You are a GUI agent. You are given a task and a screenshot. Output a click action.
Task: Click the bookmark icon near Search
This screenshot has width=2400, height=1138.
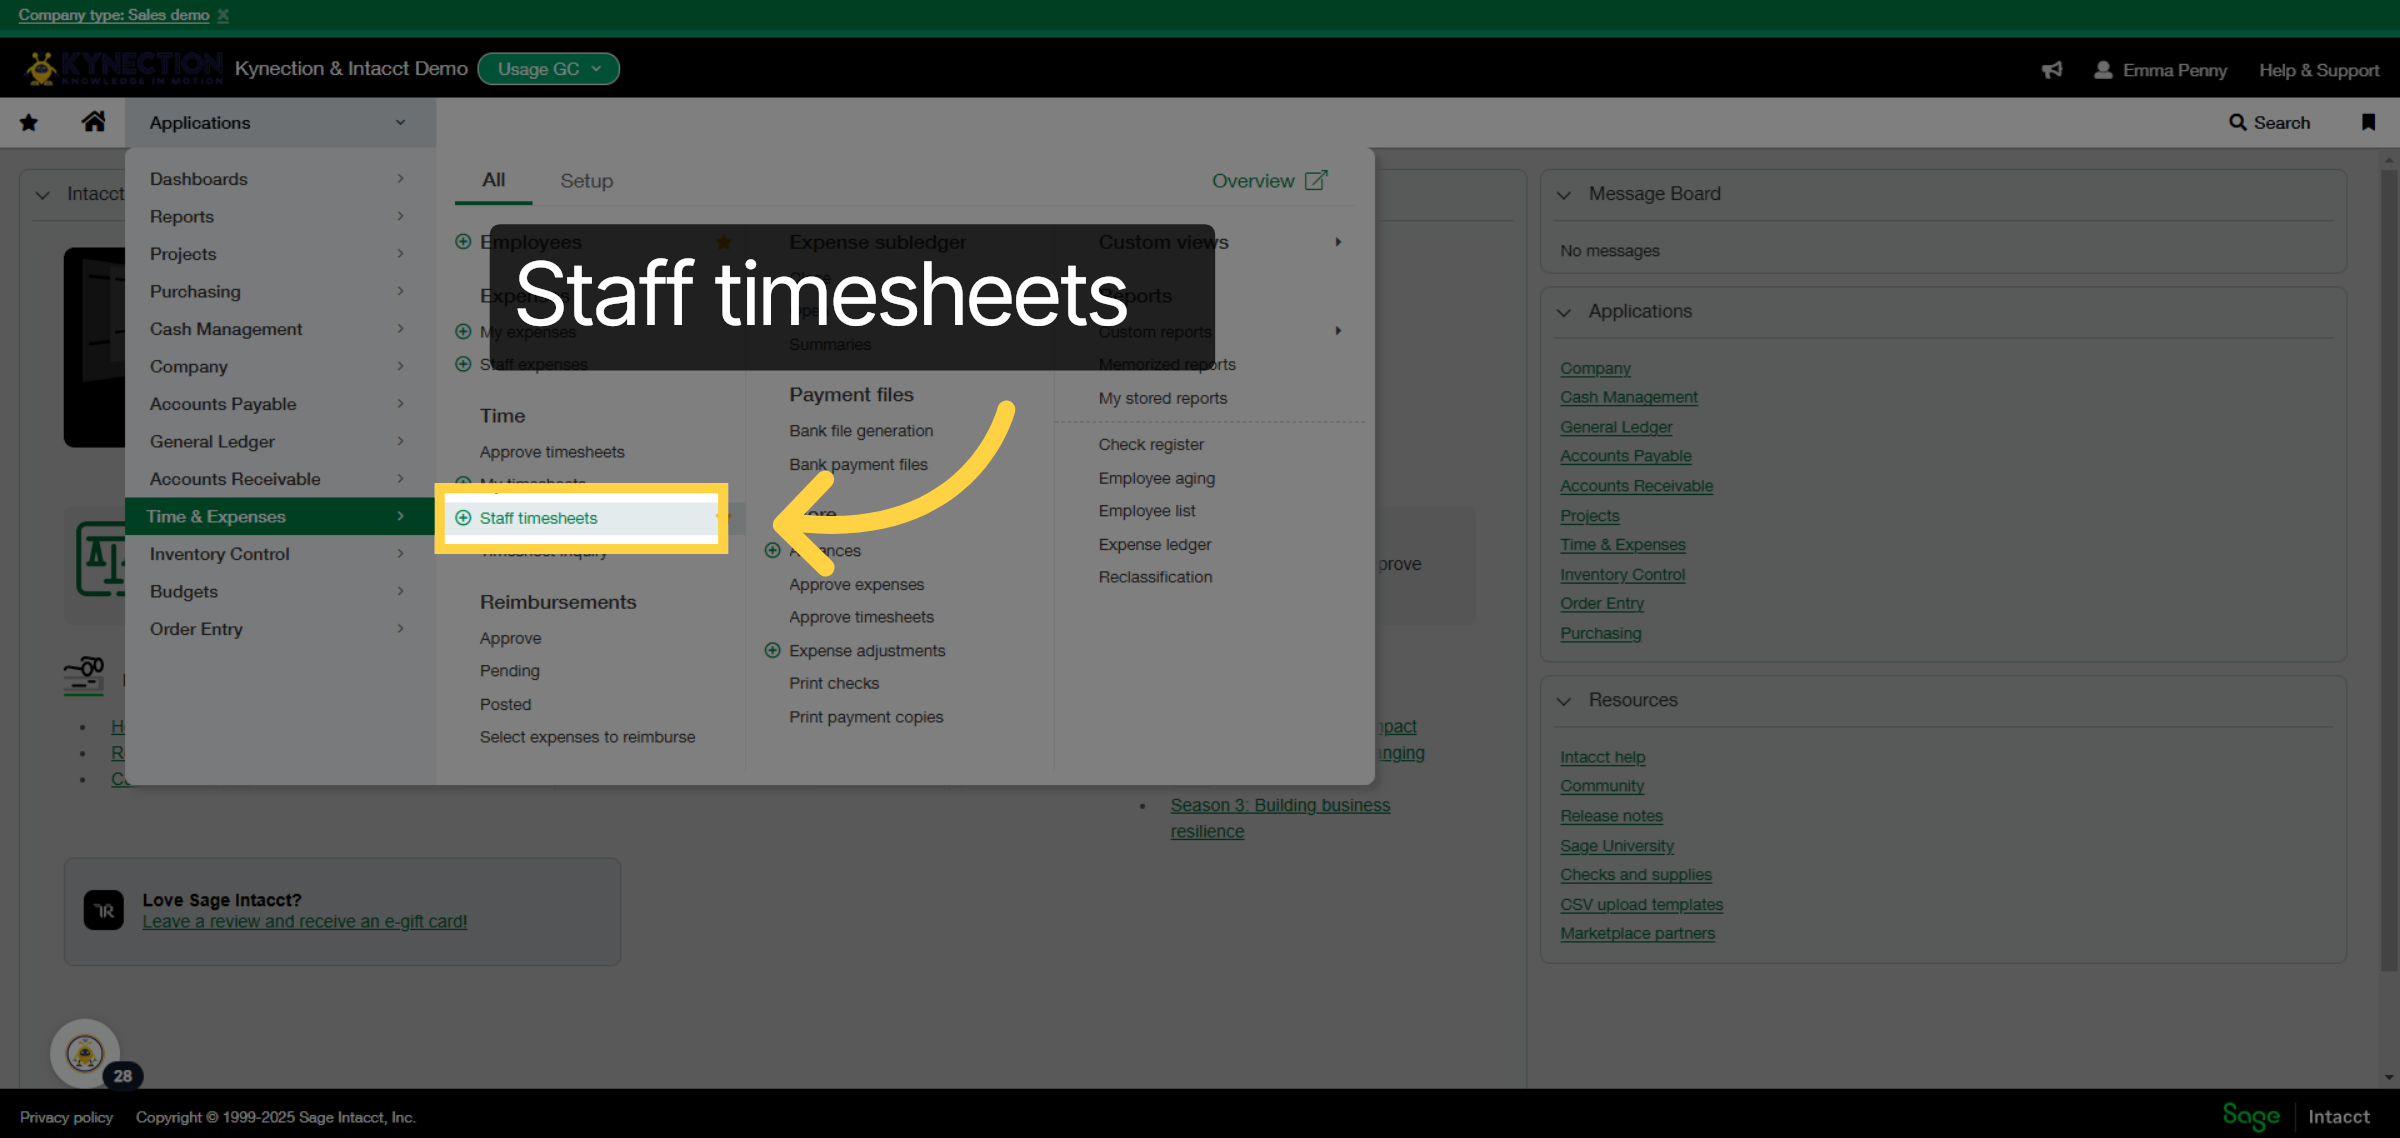tap(2368, 122)
